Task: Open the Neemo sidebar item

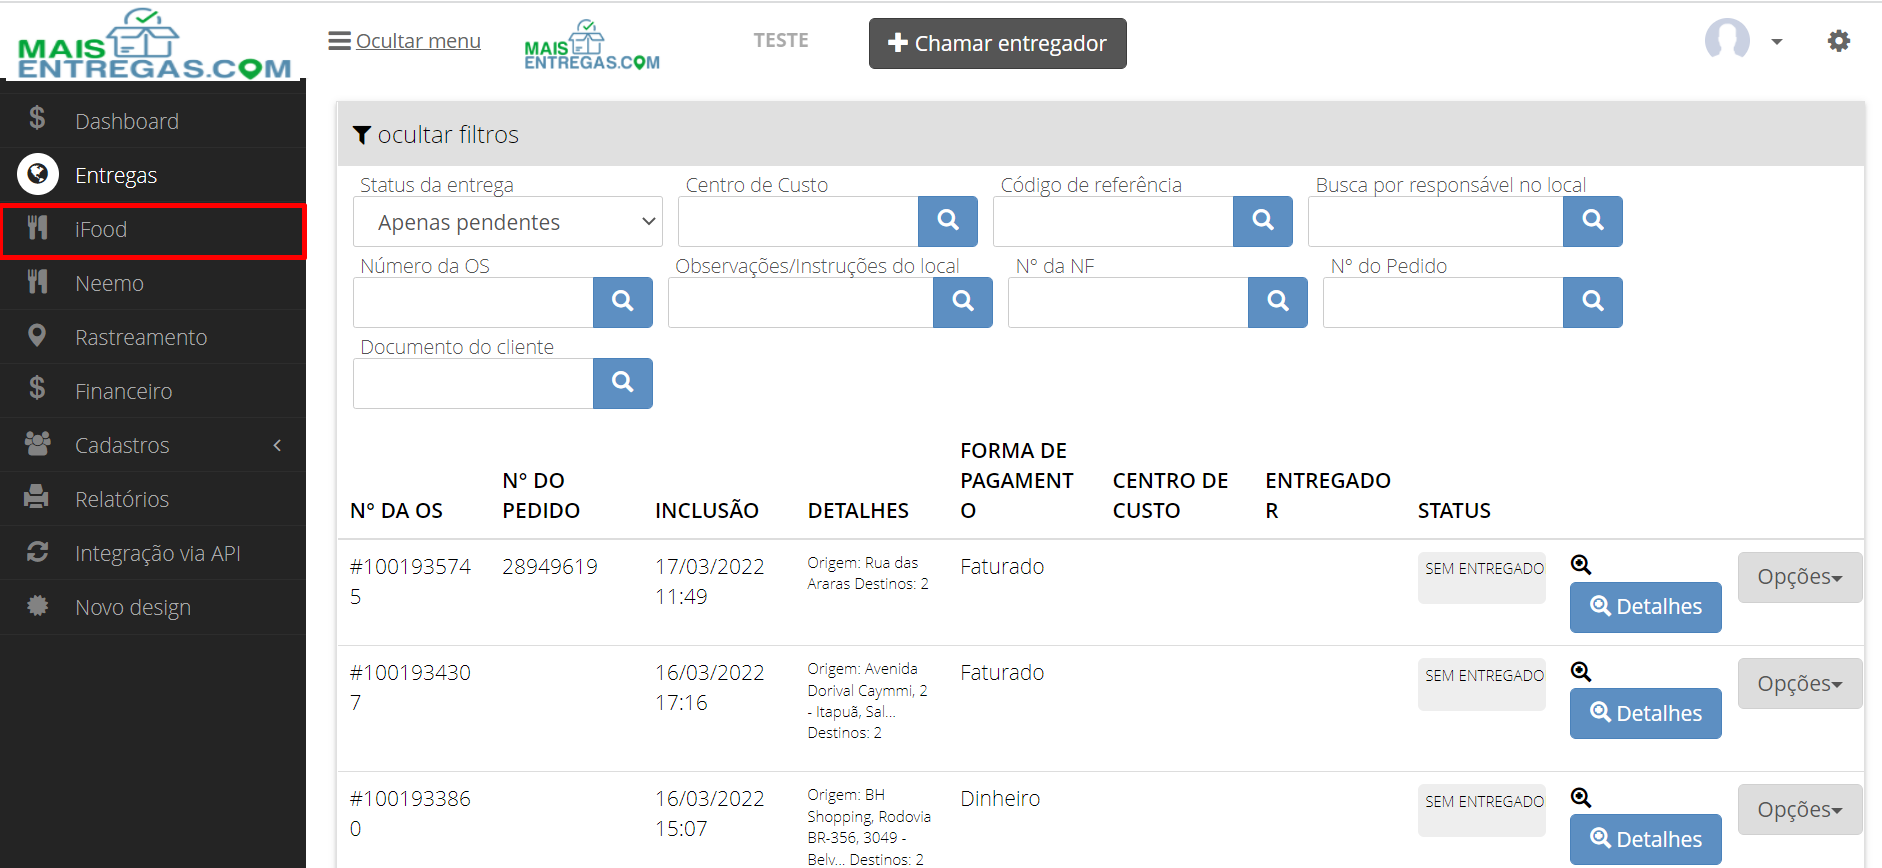Action: point(153,283)
